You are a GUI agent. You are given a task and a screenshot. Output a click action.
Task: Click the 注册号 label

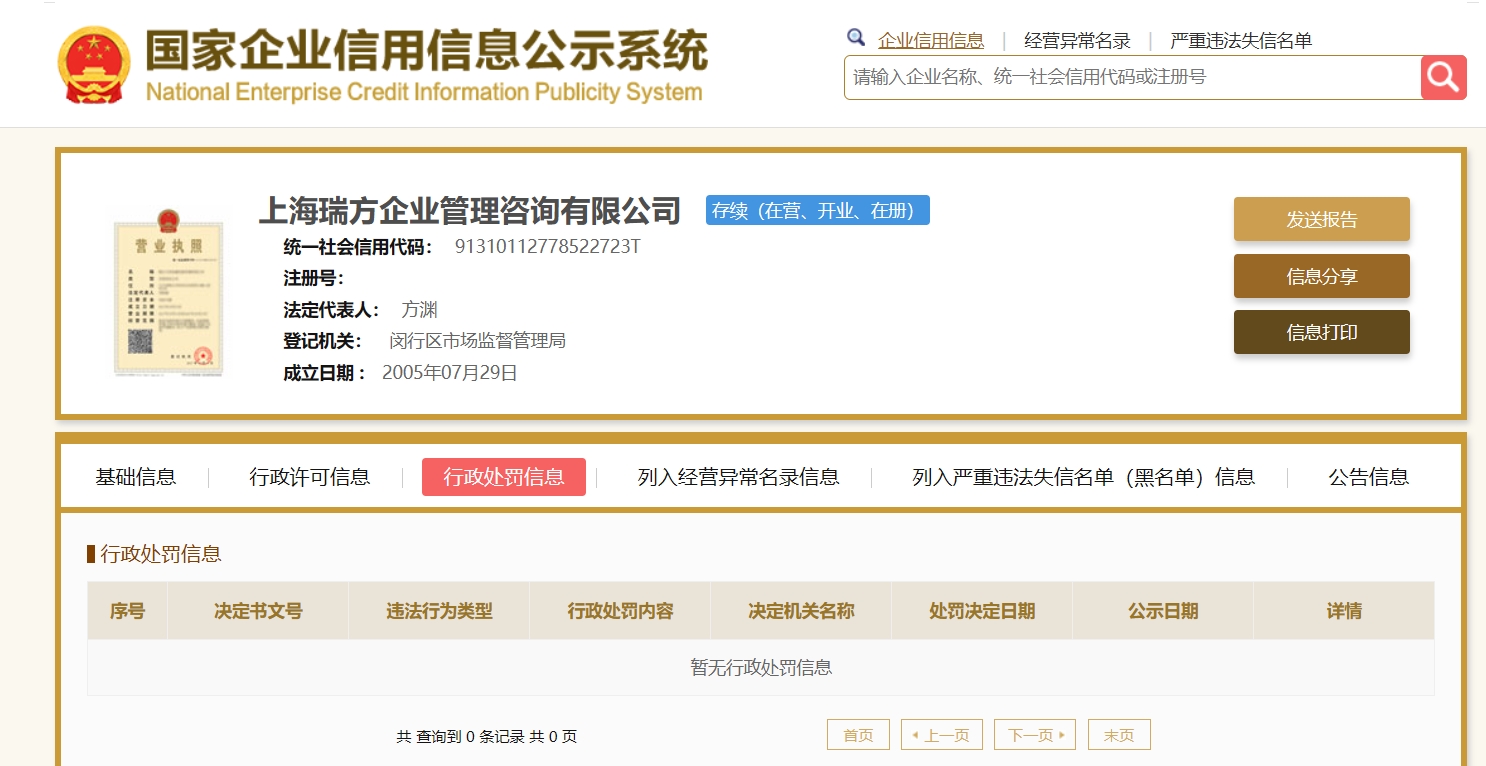tap(314, 278)
